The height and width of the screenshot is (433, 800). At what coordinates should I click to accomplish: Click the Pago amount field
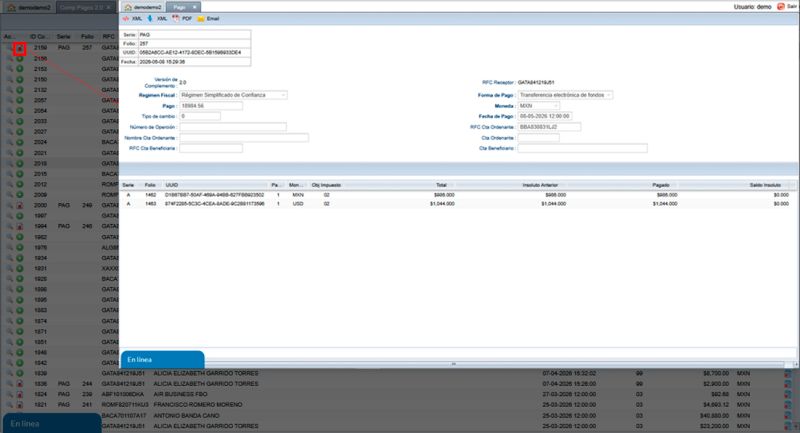211,106
